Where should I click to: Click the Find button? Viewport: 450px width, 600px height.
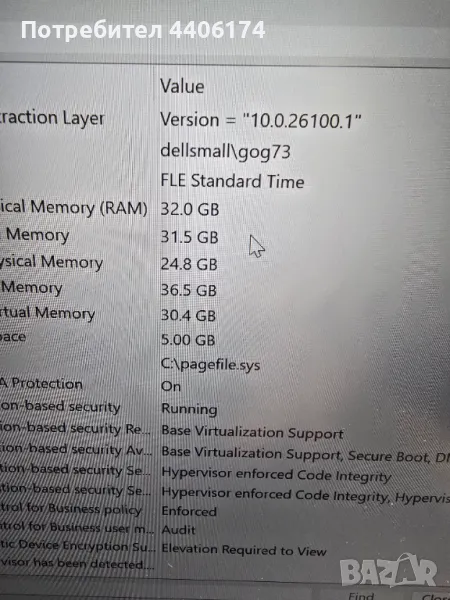point(361,596)
